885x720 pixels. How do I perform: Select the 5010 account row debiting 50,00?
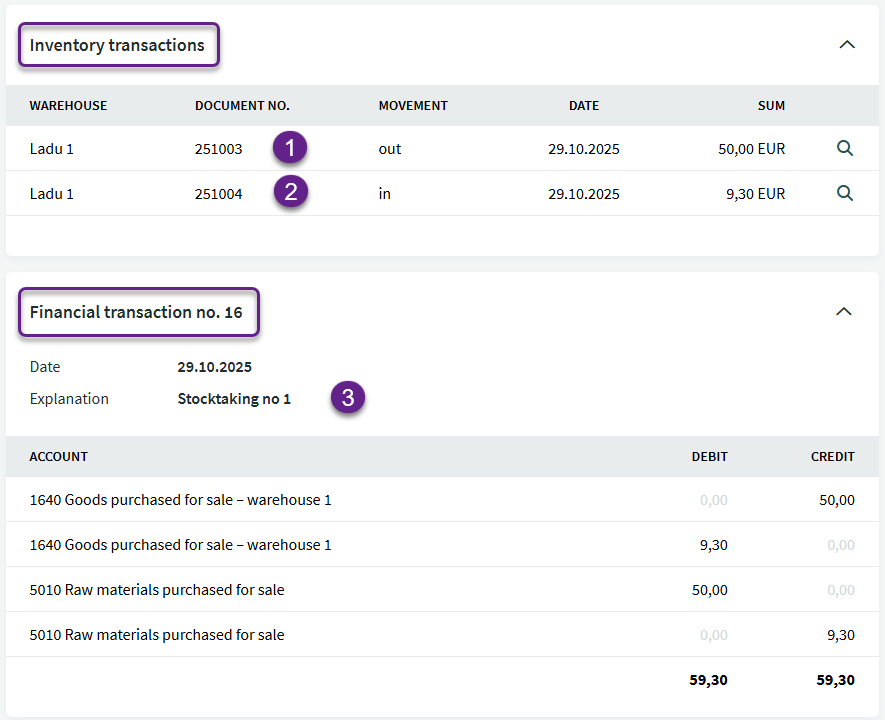pos(157,590)
